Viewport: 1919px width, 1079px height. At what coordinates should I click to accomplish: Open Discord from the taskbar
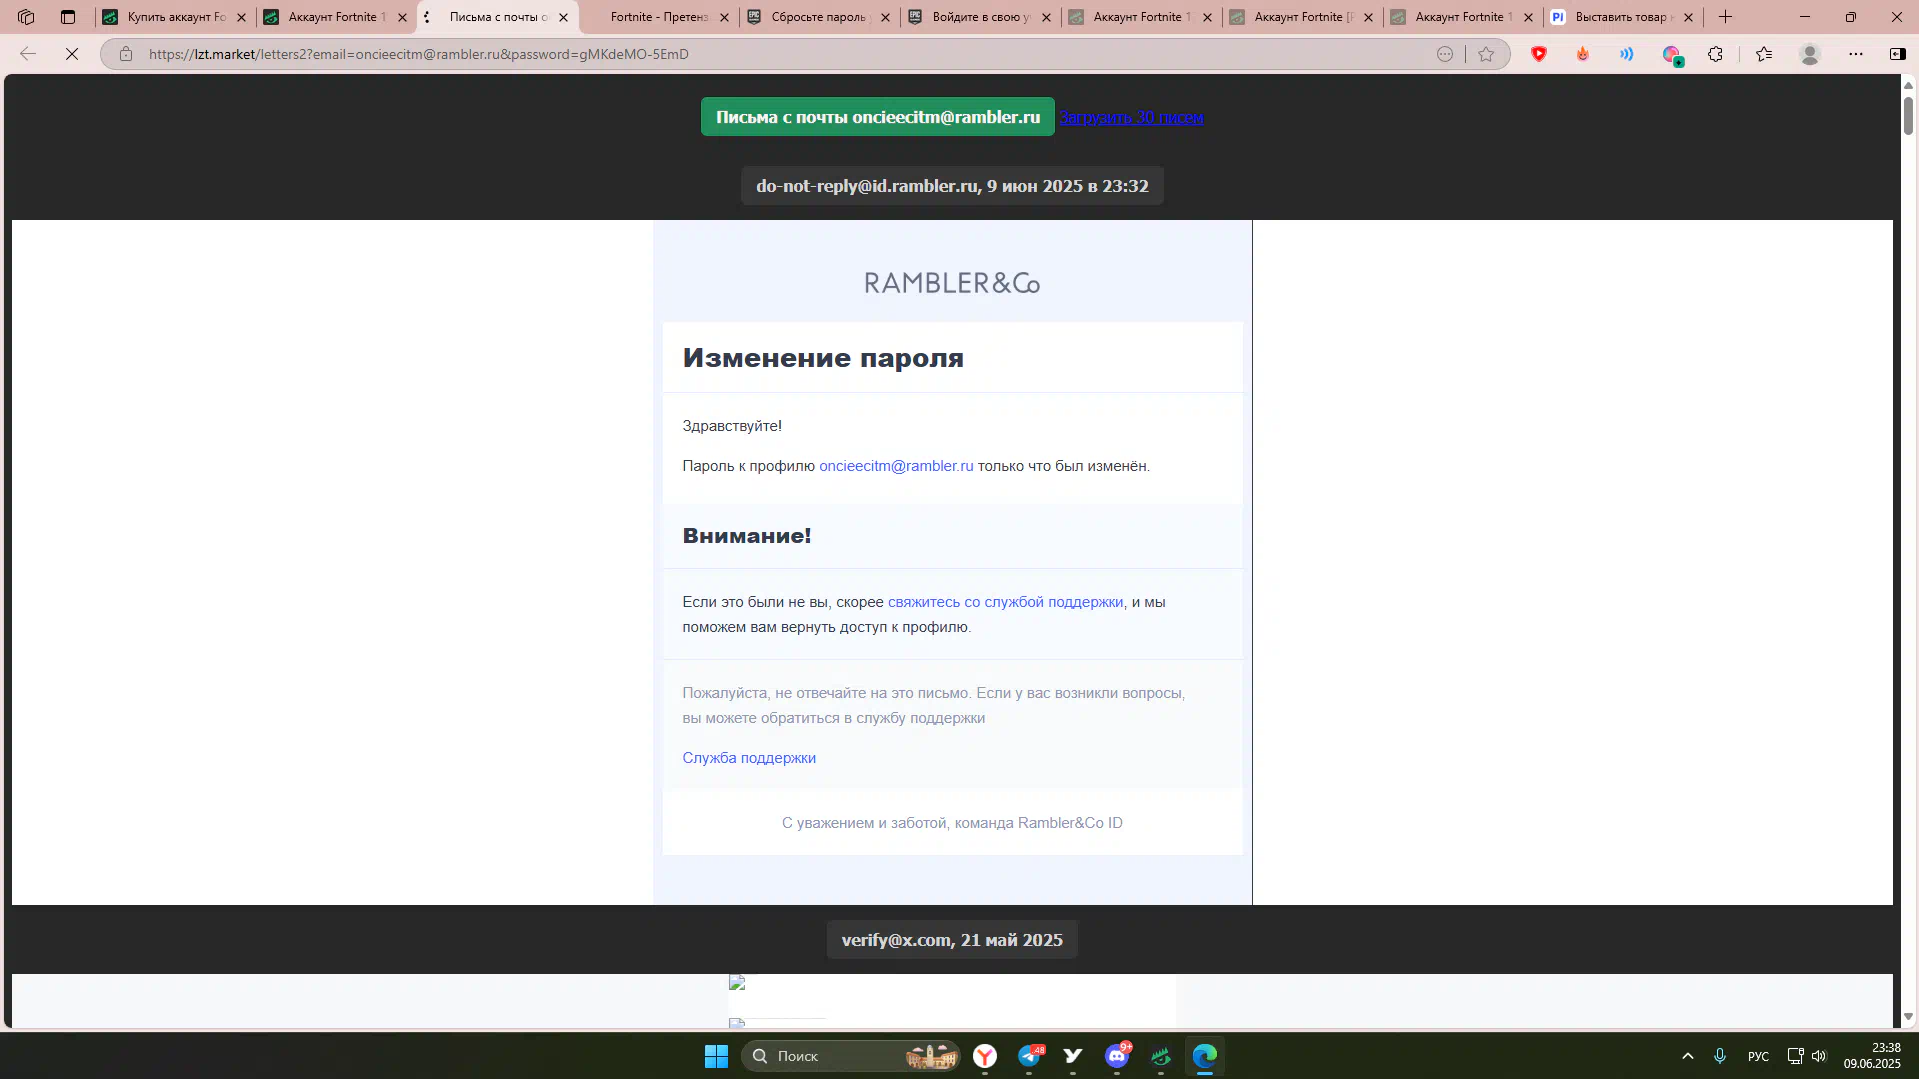point(1117,1056)
